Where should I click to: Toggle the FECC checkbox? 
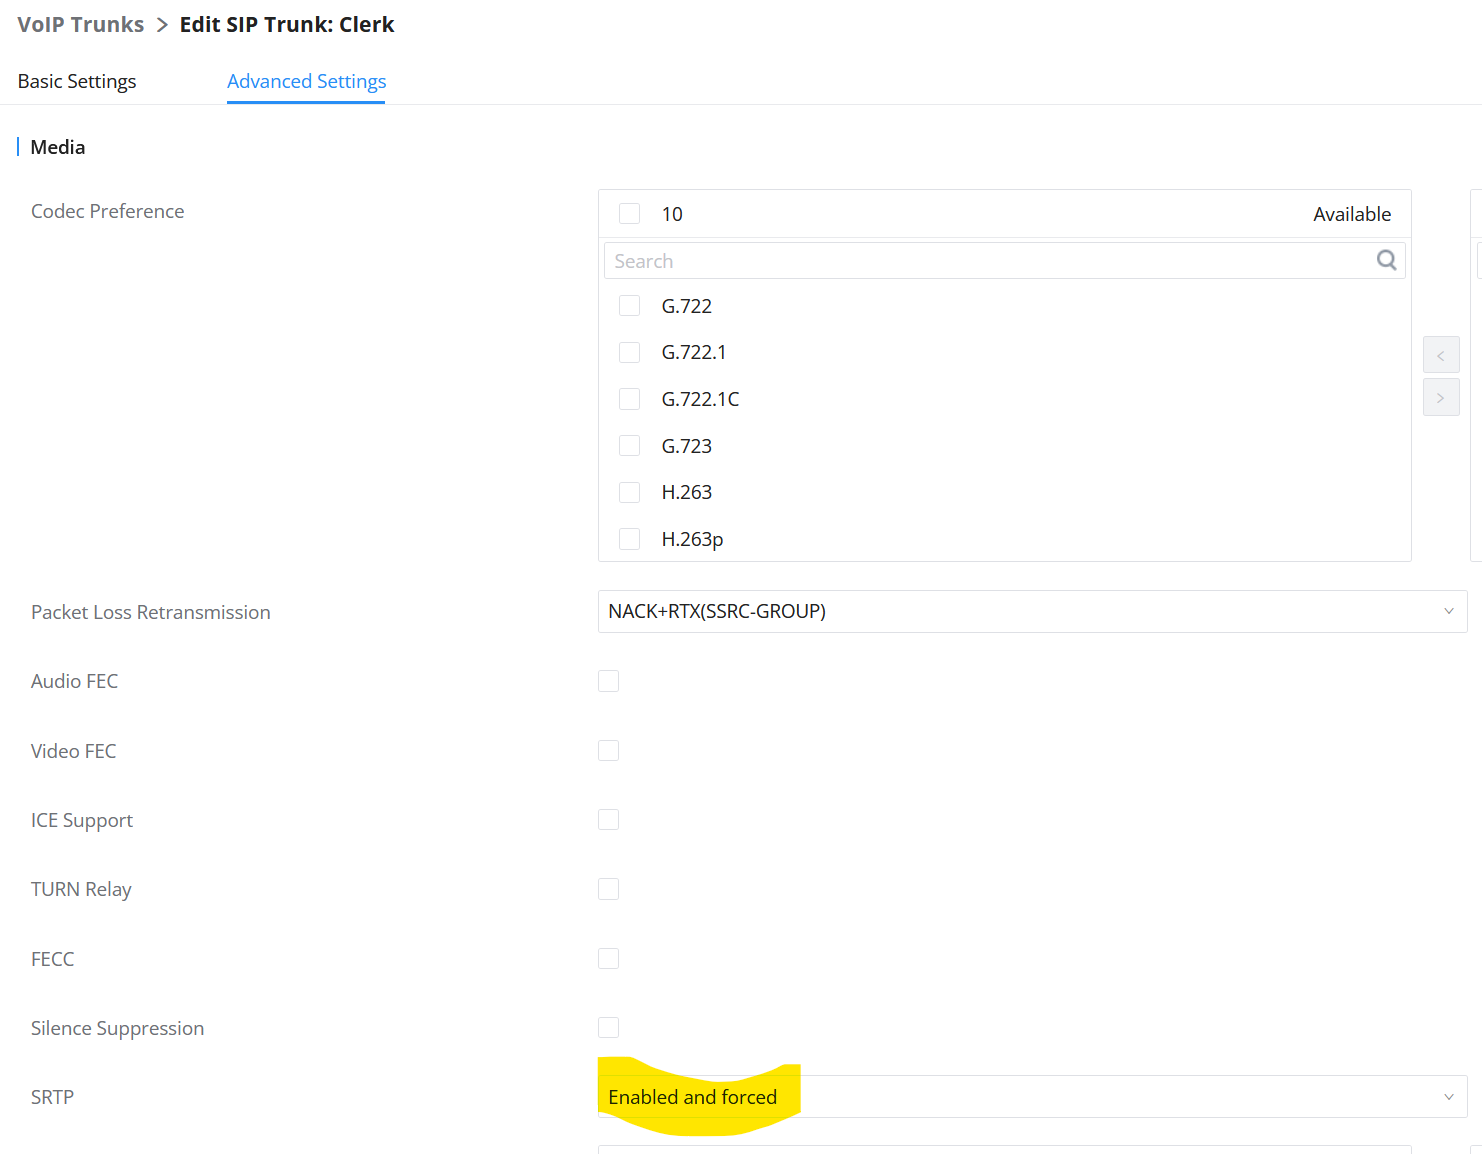coord(608,958)
